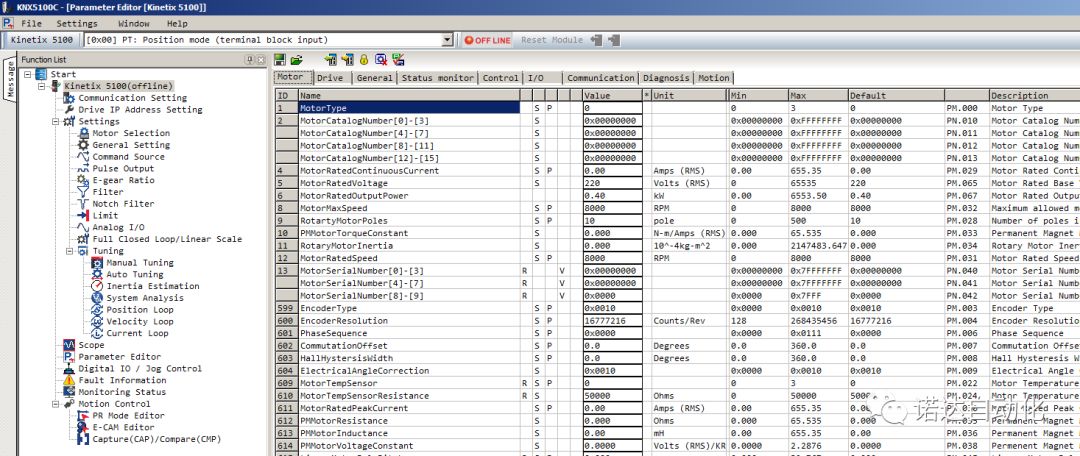Switch to the Communication tab
The height and width of the screenshot is (456, 1080).
(x=601, y=78)
